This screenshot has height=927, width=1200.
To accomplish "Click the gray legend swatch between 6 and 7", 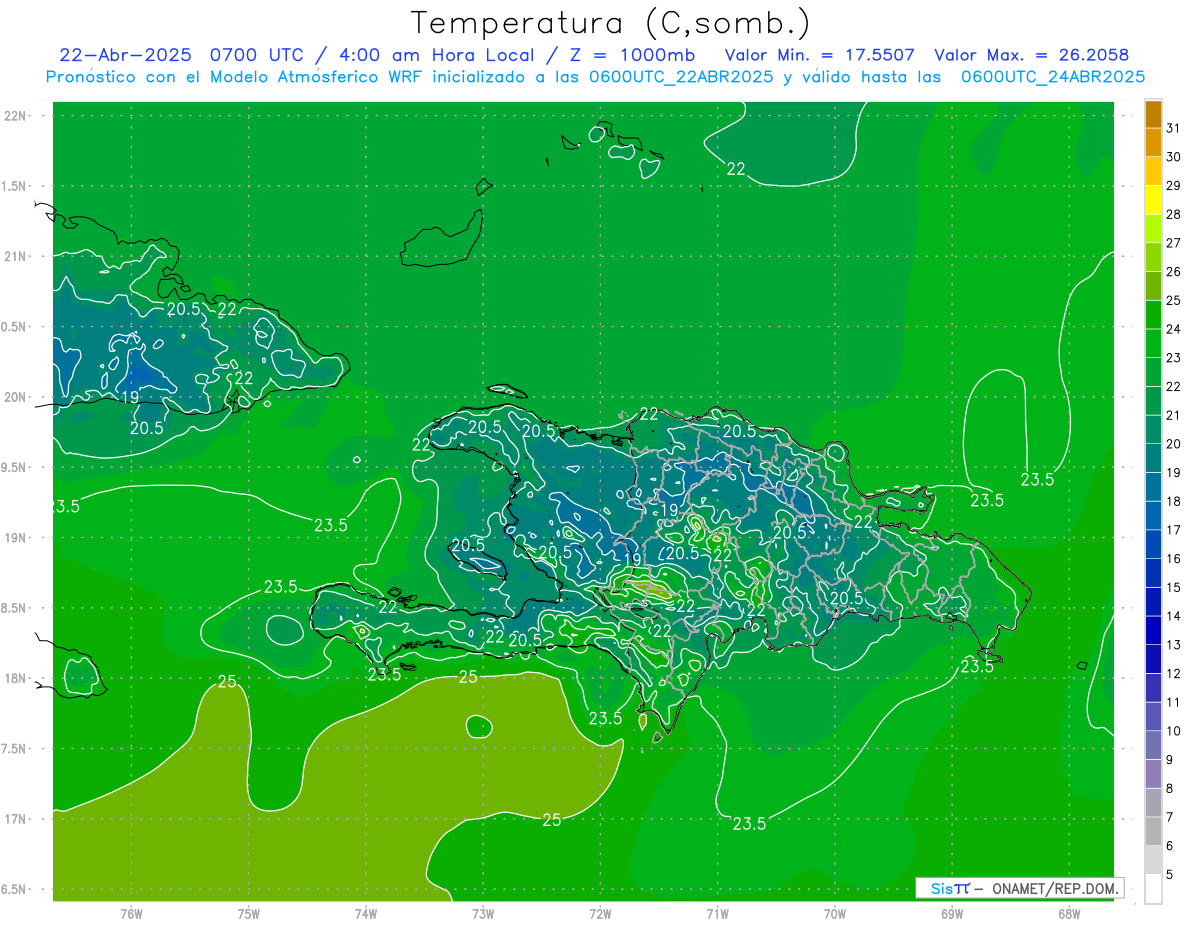I will 1153,832.
